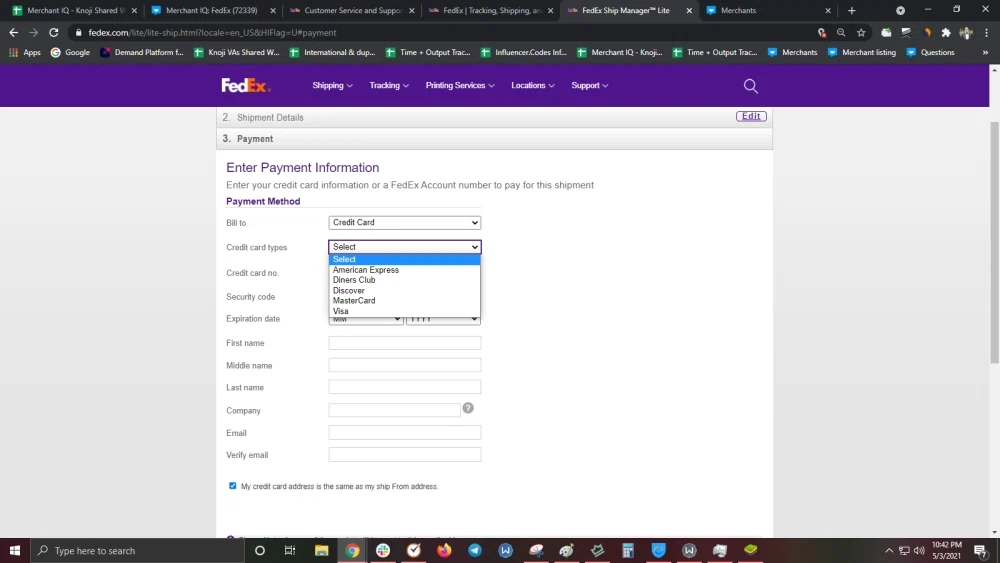Screen dimensions: 1000x563
Task: Show hidden system tray icons chevron
Action: tap(889, 550)
